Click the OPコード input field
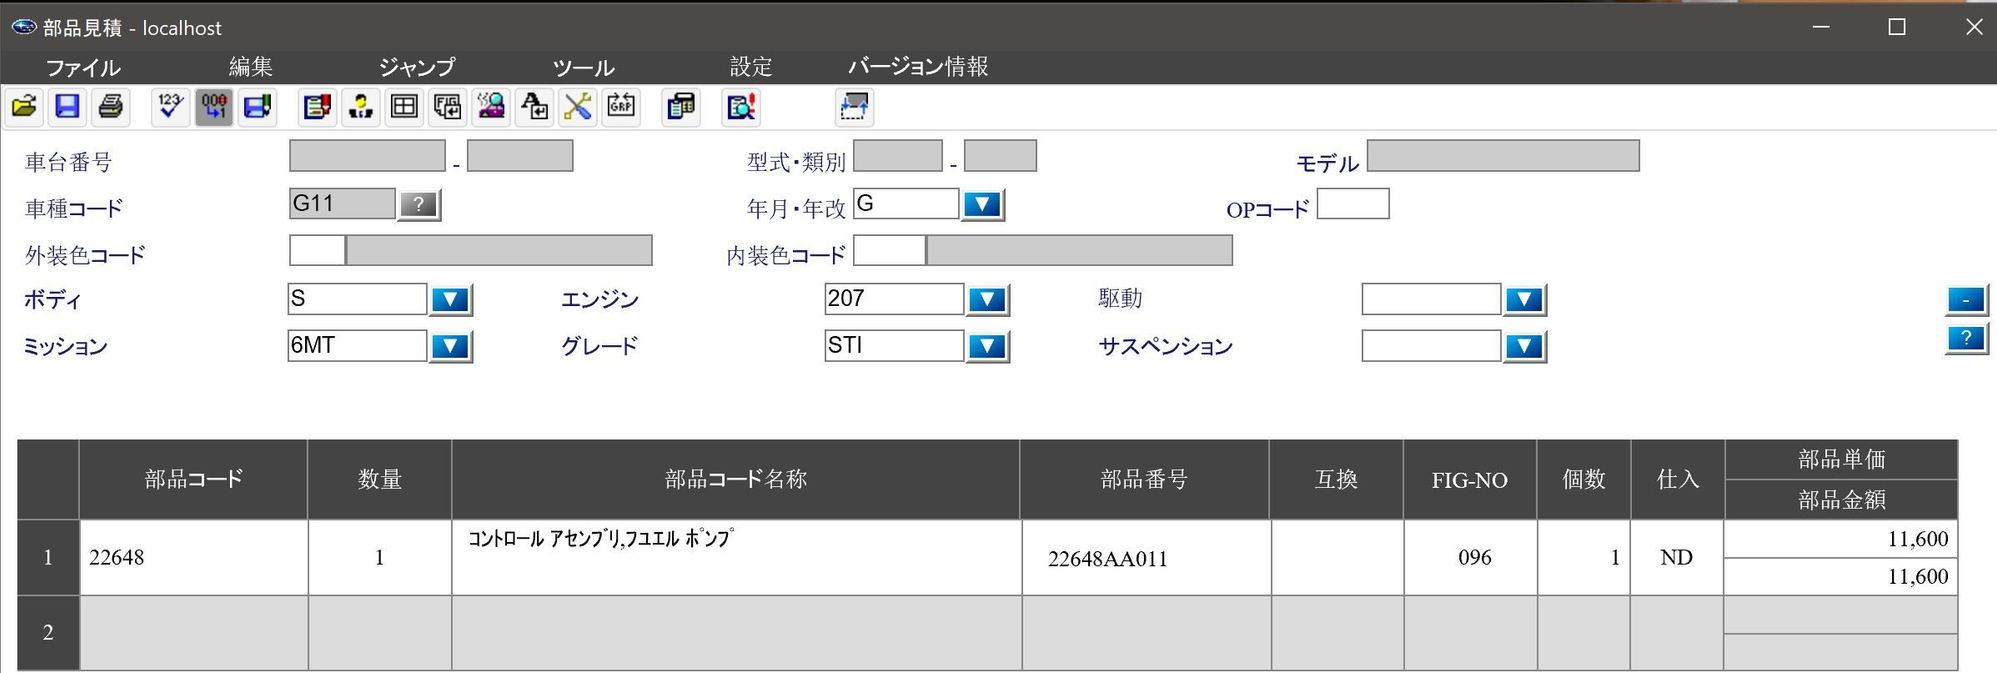The image size is (1997, 673). pos(1352,204)
